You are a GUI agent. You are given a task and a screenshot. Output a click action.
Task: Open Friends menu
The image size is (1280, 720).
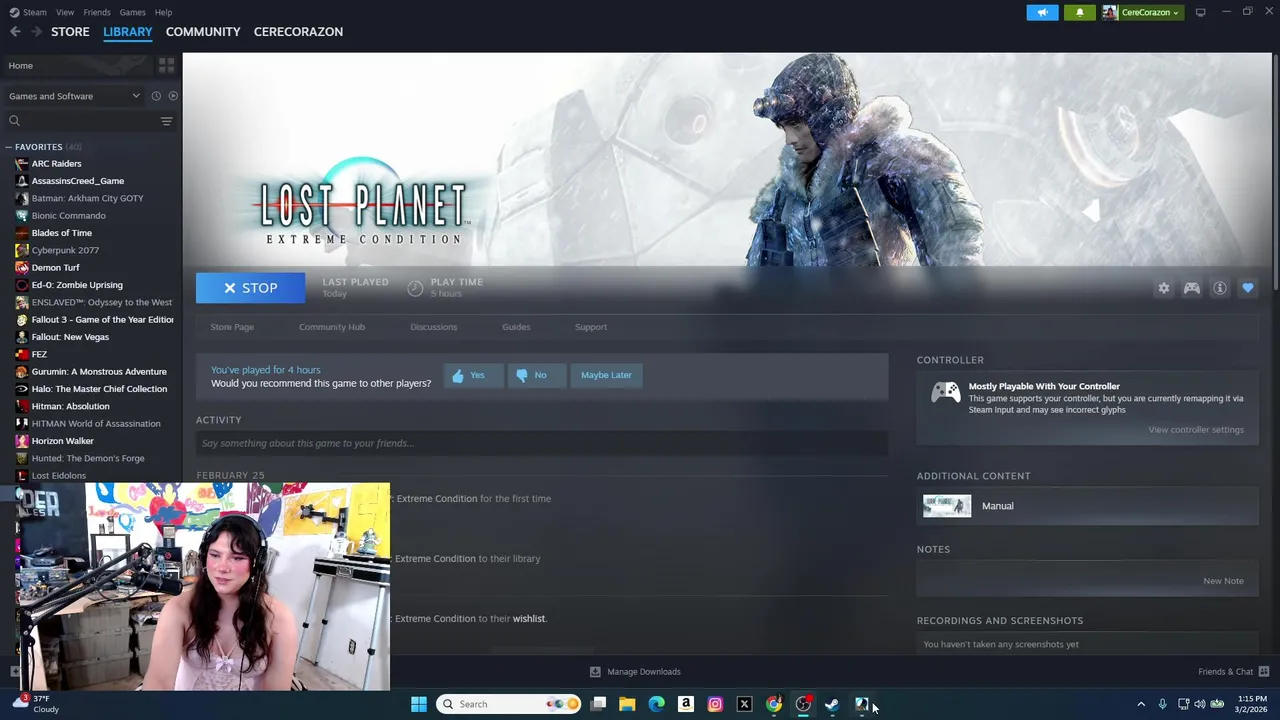tap(97, 12)
